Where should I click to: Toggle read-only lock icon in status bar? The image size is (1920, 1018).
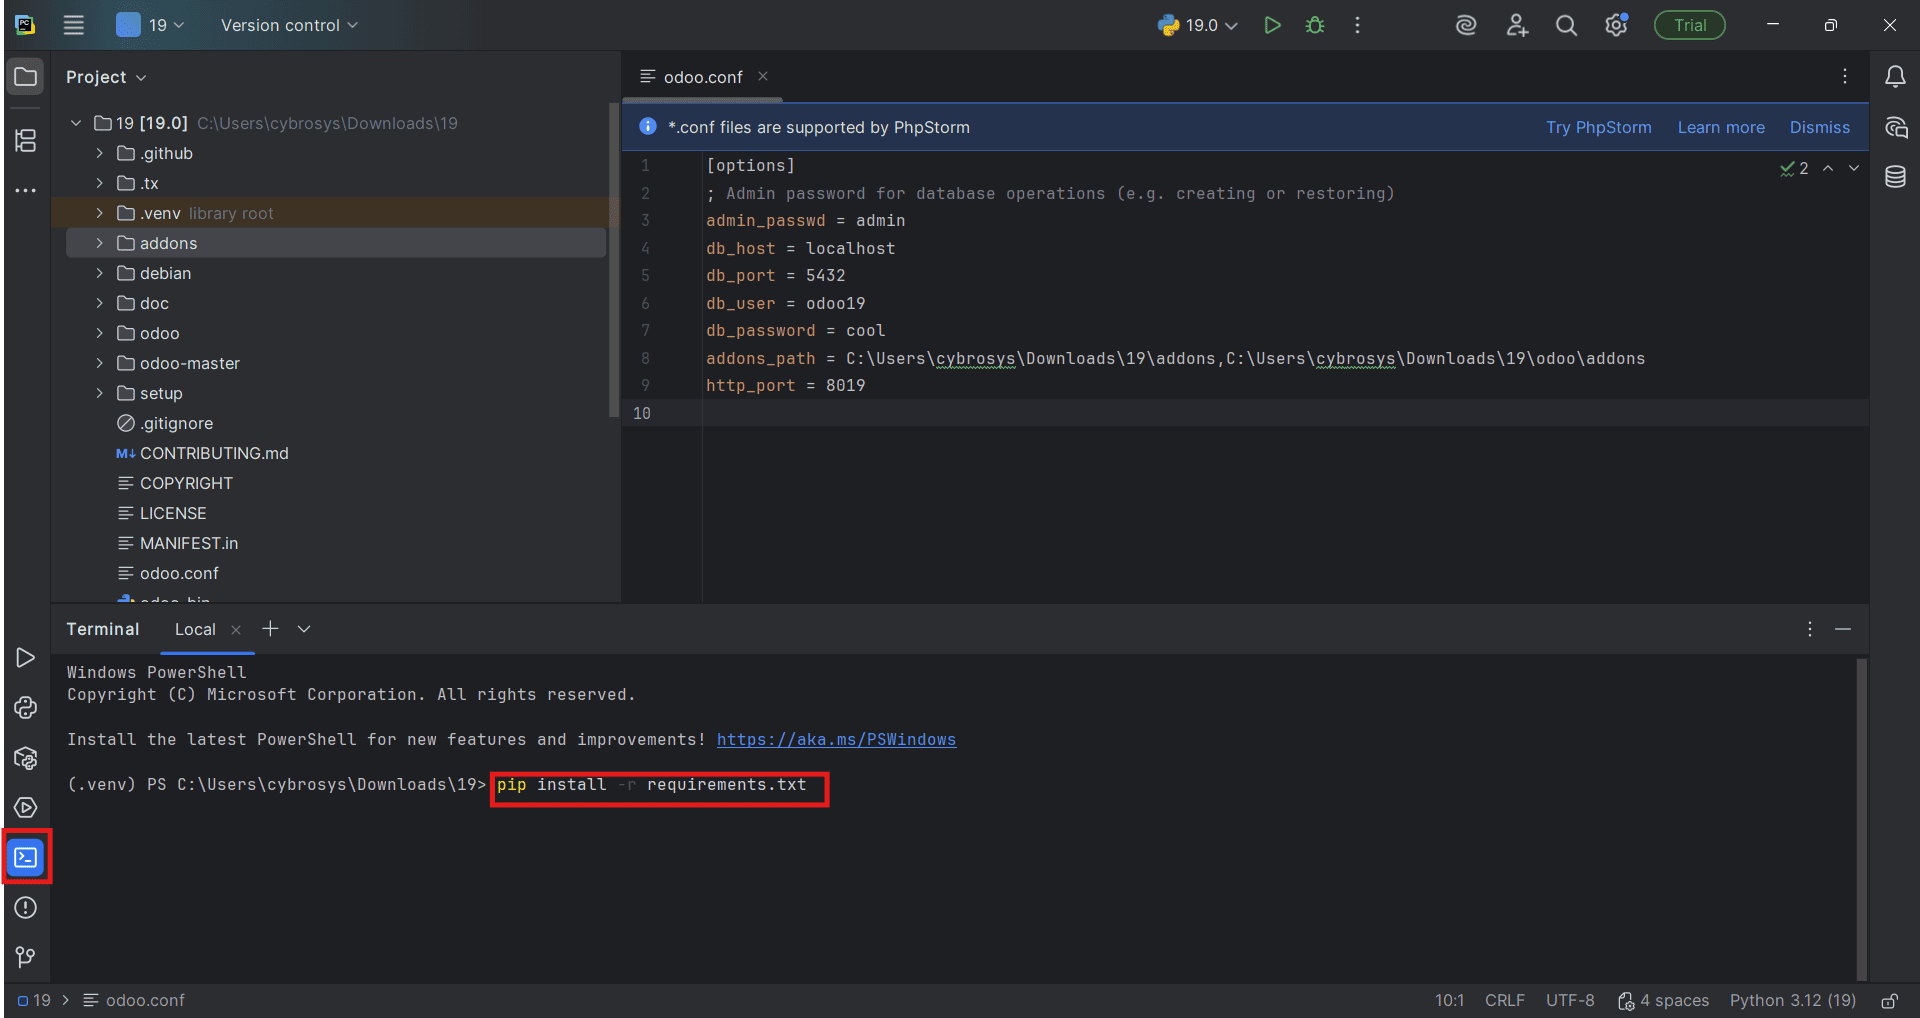[1889, 1000]
